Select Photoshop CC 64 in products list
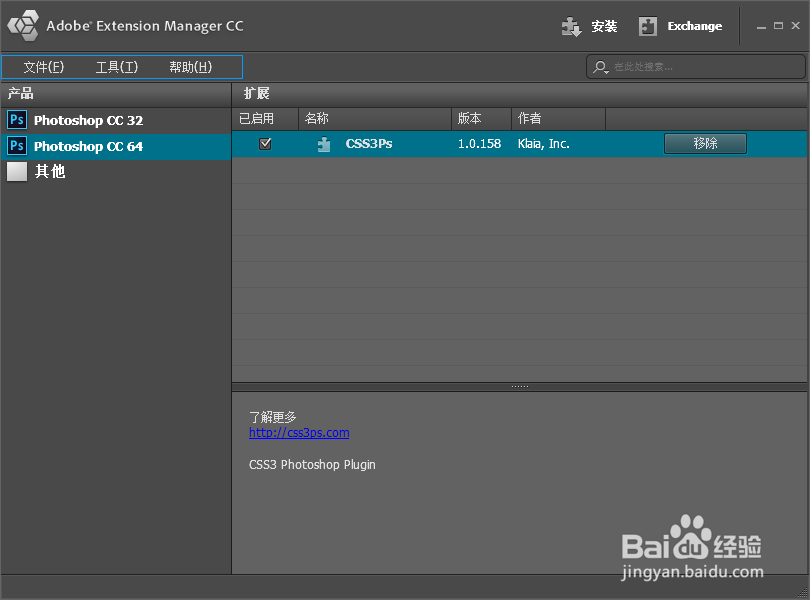This screenshot has height=600, width=810. tap(116, 146)
